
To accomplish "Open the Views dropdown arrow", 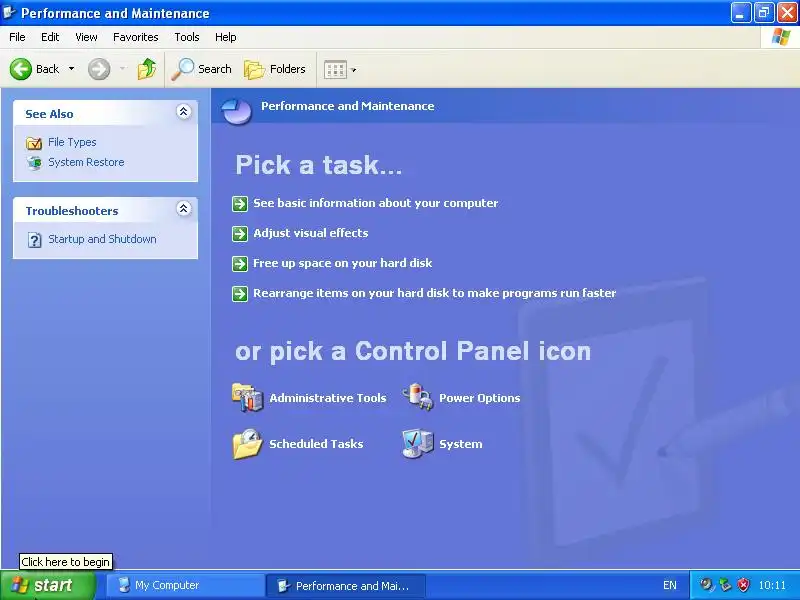I will tap(353, 70).
